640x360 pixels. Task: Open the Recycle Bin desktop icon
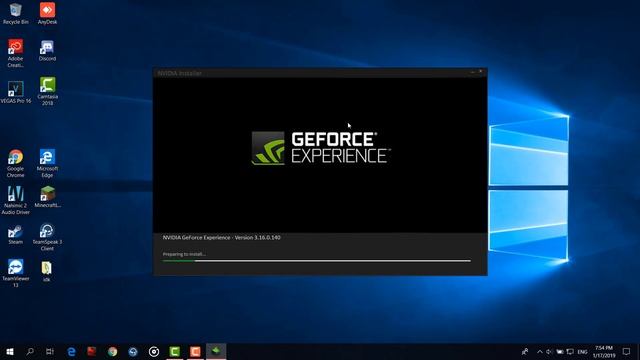pyautogui.click(x=16, y=13)
